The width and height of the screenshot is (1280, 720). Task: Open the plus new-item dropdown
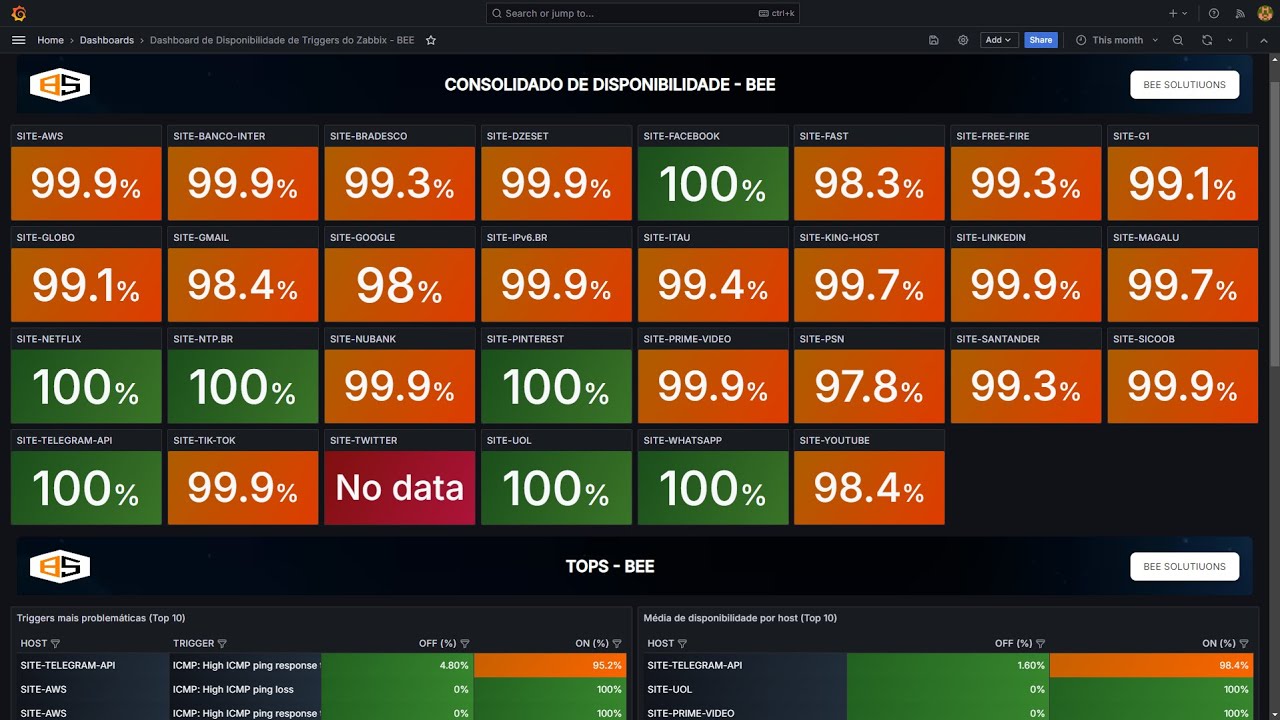1178,13
